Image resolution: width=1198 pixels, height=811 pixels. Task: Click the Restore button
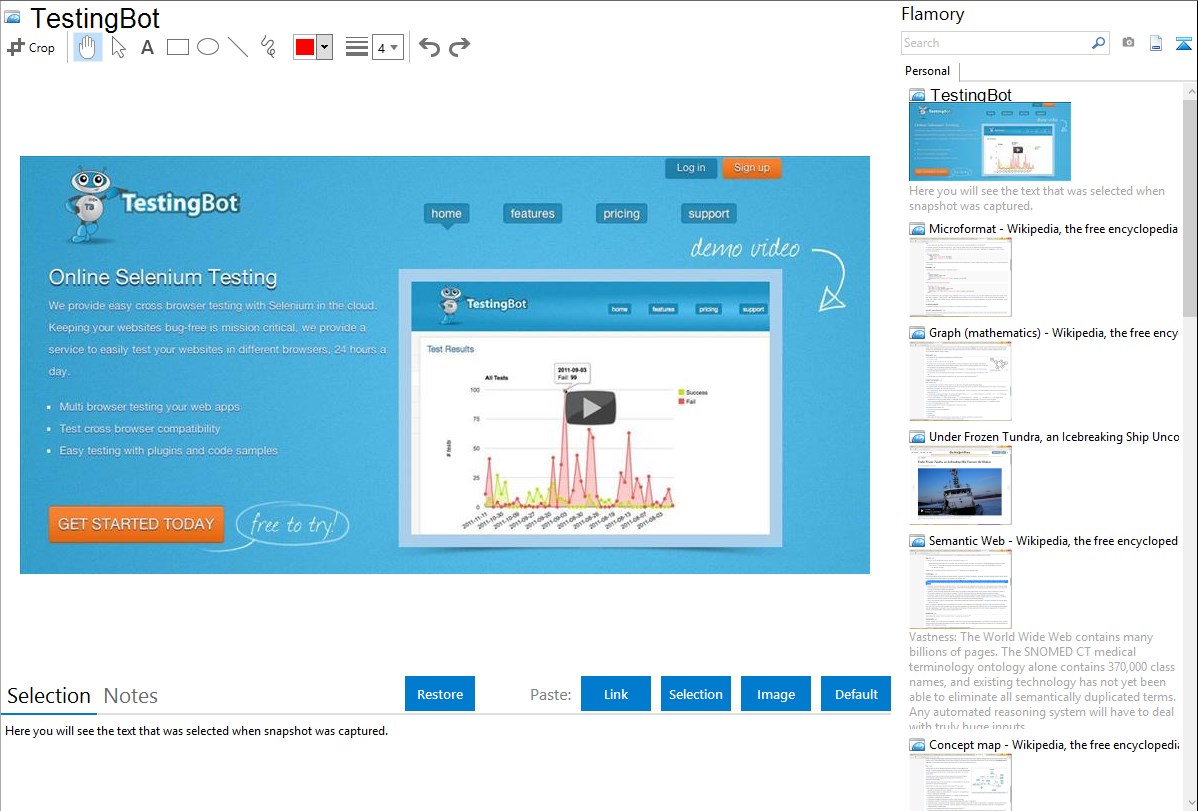tap(440, 694)
